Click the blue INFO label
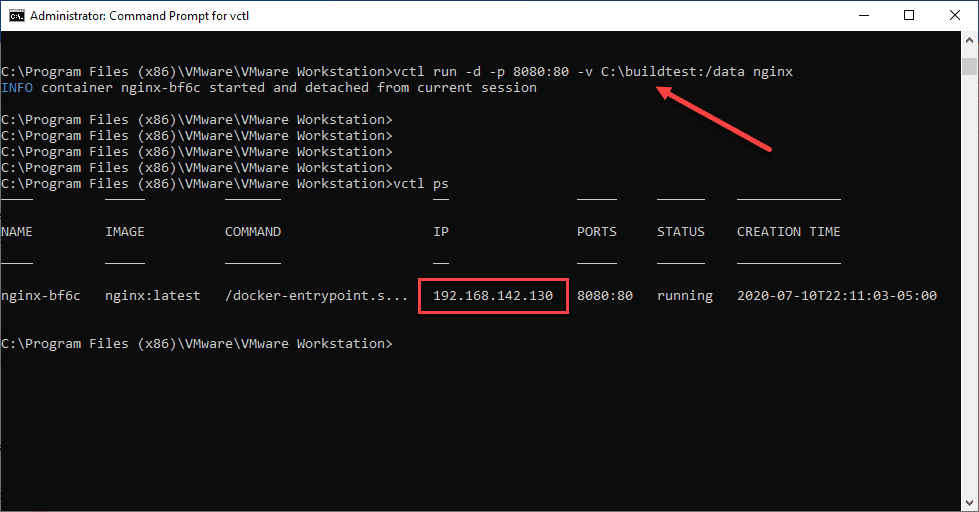Screen dimensions: 979x512 (17, 88)
